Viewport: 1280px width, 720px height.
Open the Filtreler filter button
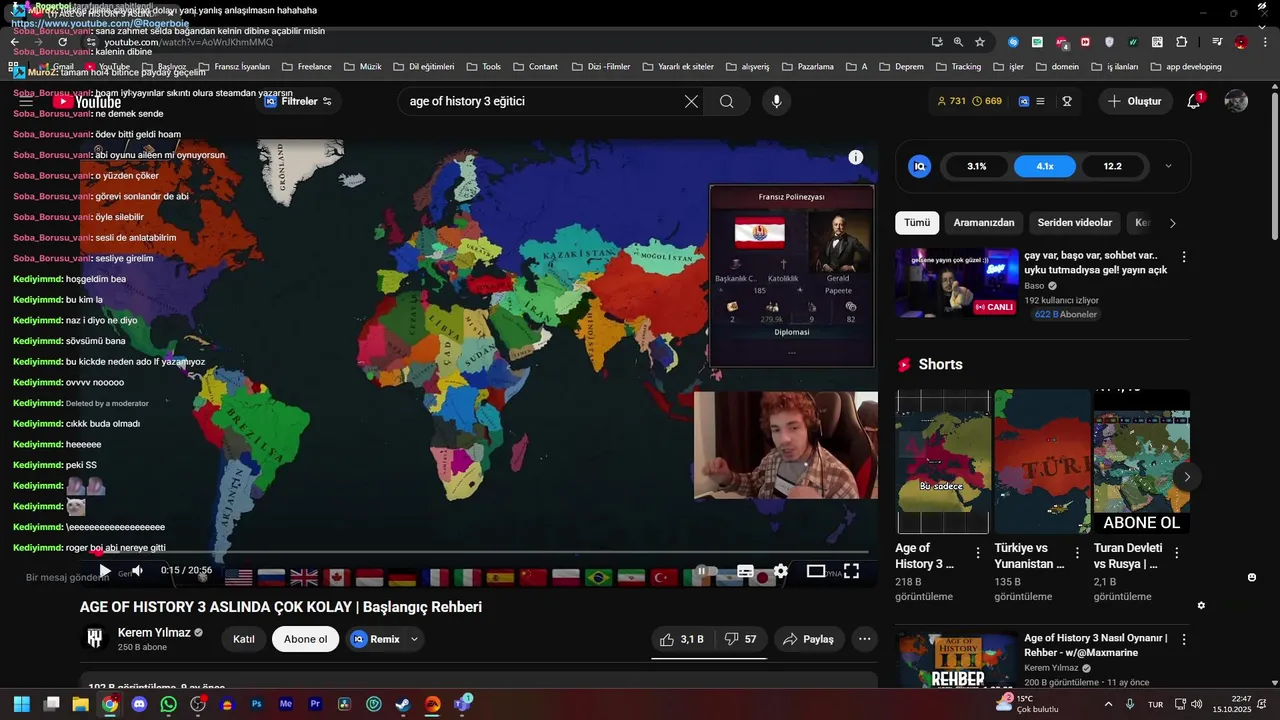click(x=299, y=101)
